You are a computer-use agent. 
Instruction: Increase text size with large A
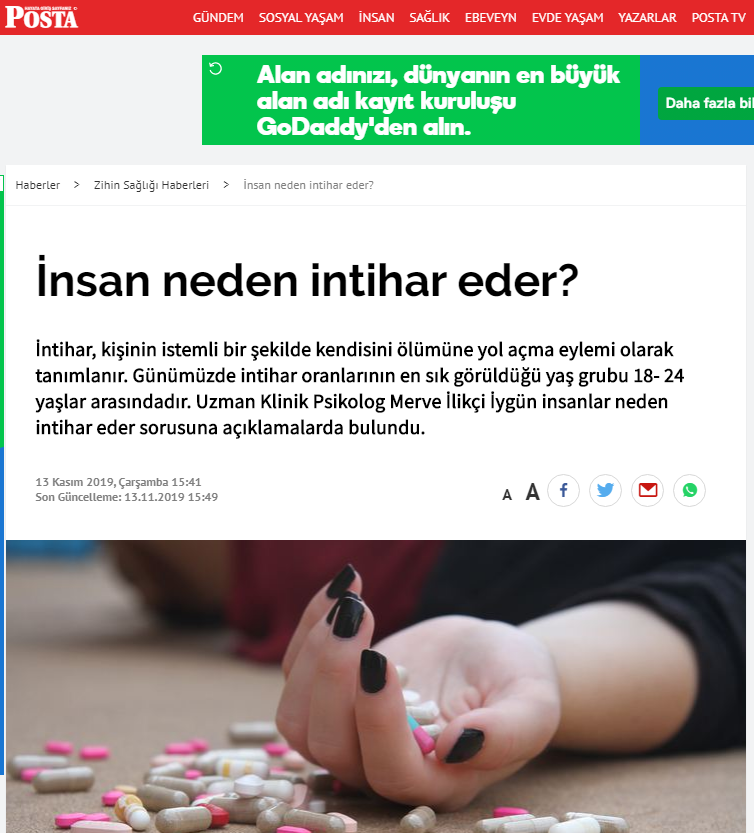532,492
